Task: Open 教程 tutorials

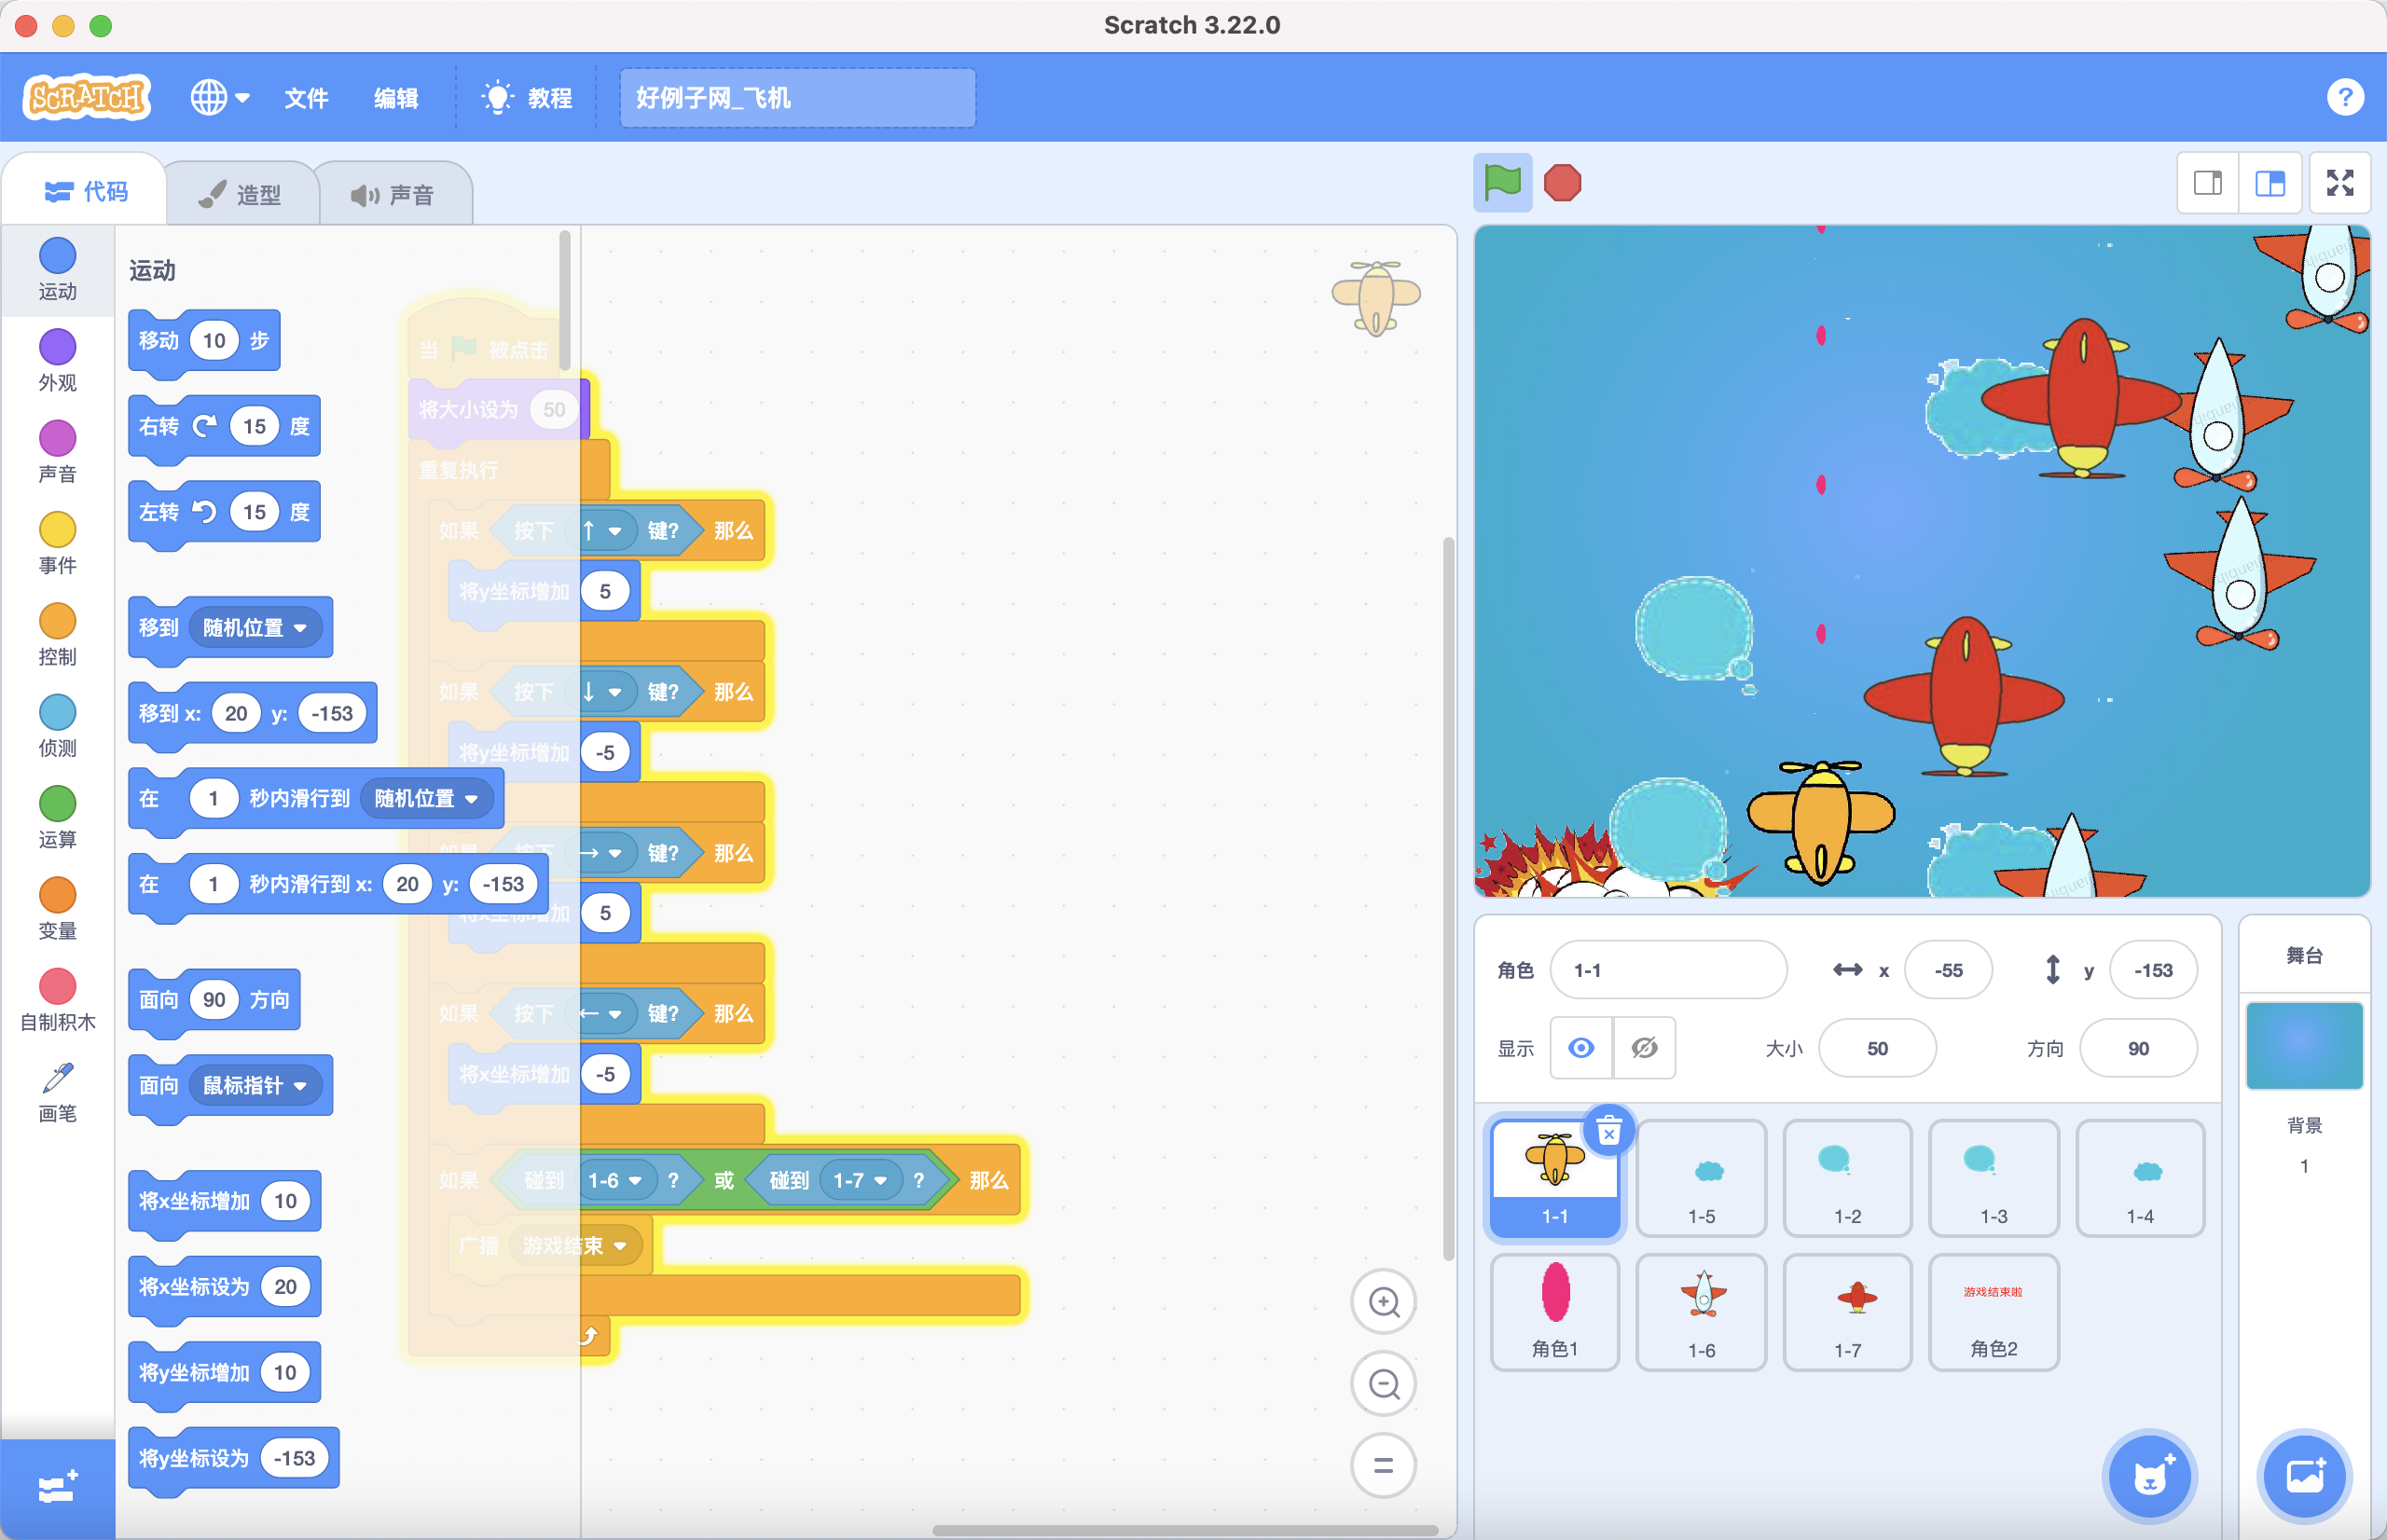Action: point(527,97)
